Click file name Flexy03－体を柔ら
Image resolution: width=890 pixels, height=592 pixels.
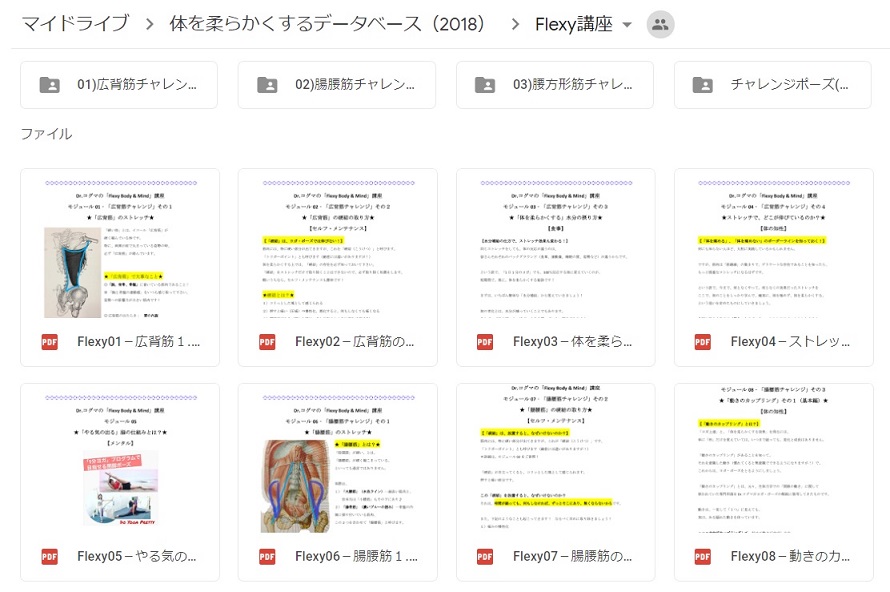573,342
